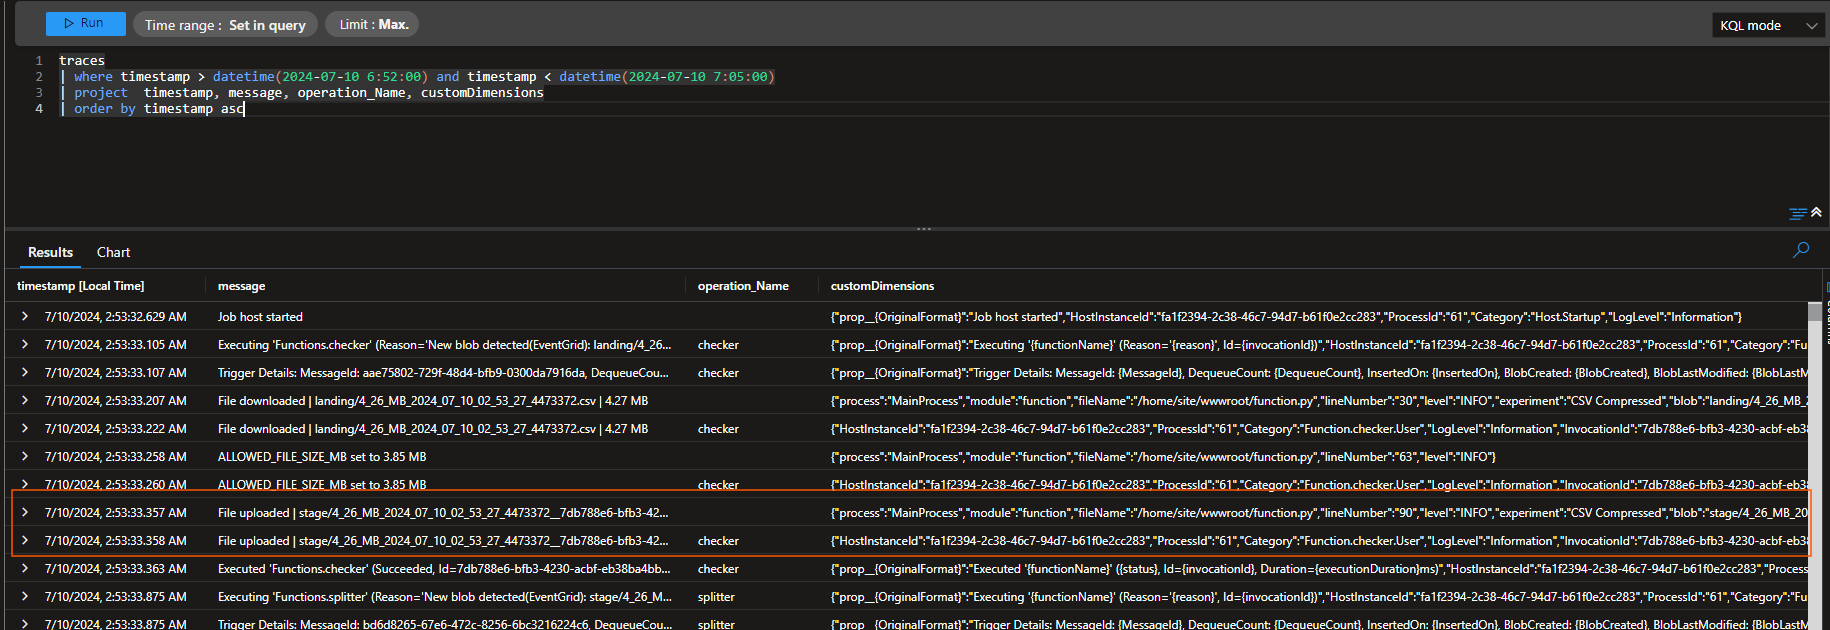Viewport: 1830px width, 630px height.
Task: Sort by timestamp [Local Time] column header
Action: (x=81, y=286)
